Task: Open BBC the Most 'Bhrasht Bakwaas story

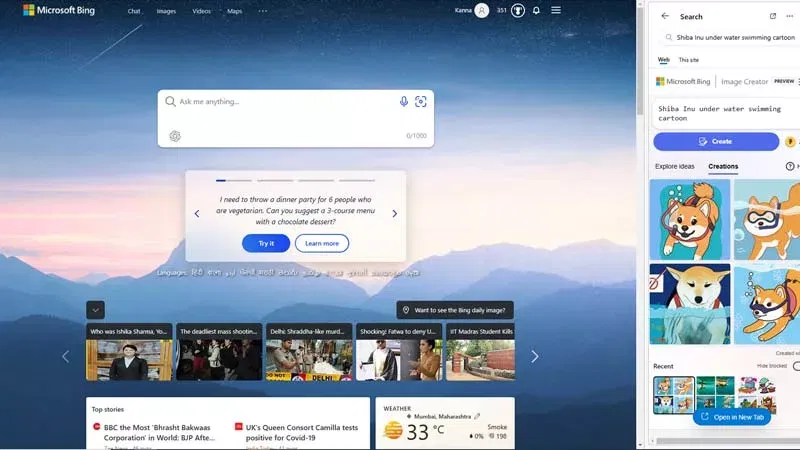Action: click(159, 433)
